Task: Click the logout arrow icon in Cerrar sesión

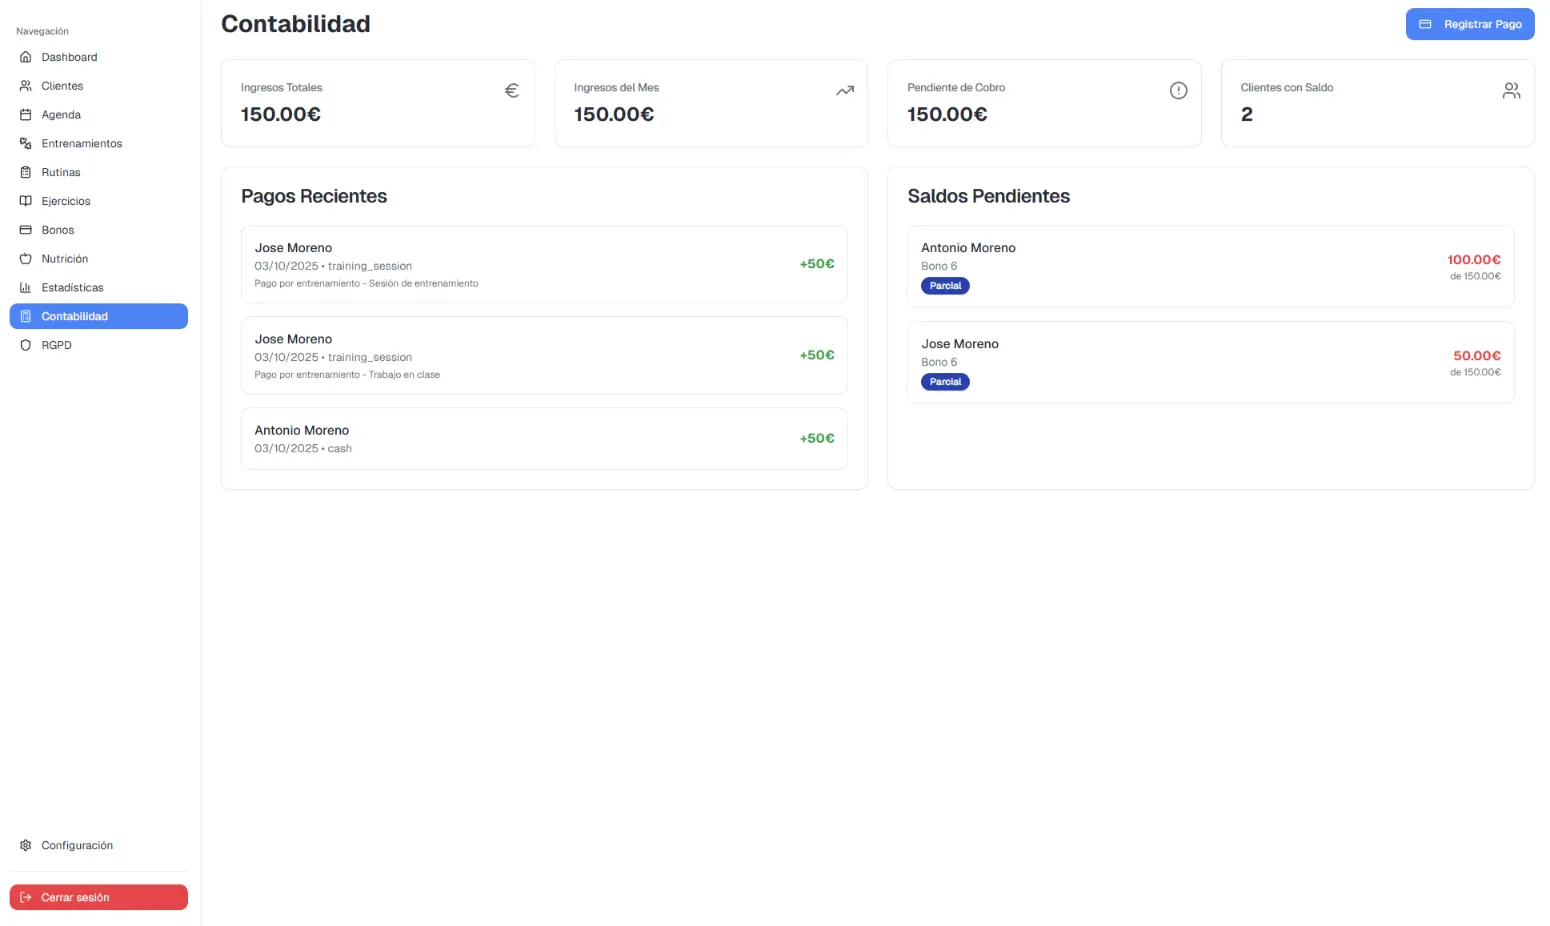Action: 26,897
